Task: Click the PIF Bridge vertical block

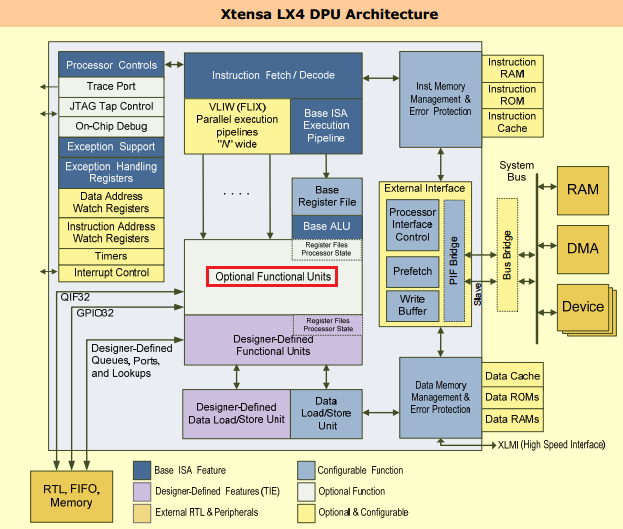Action: [454, 261]
